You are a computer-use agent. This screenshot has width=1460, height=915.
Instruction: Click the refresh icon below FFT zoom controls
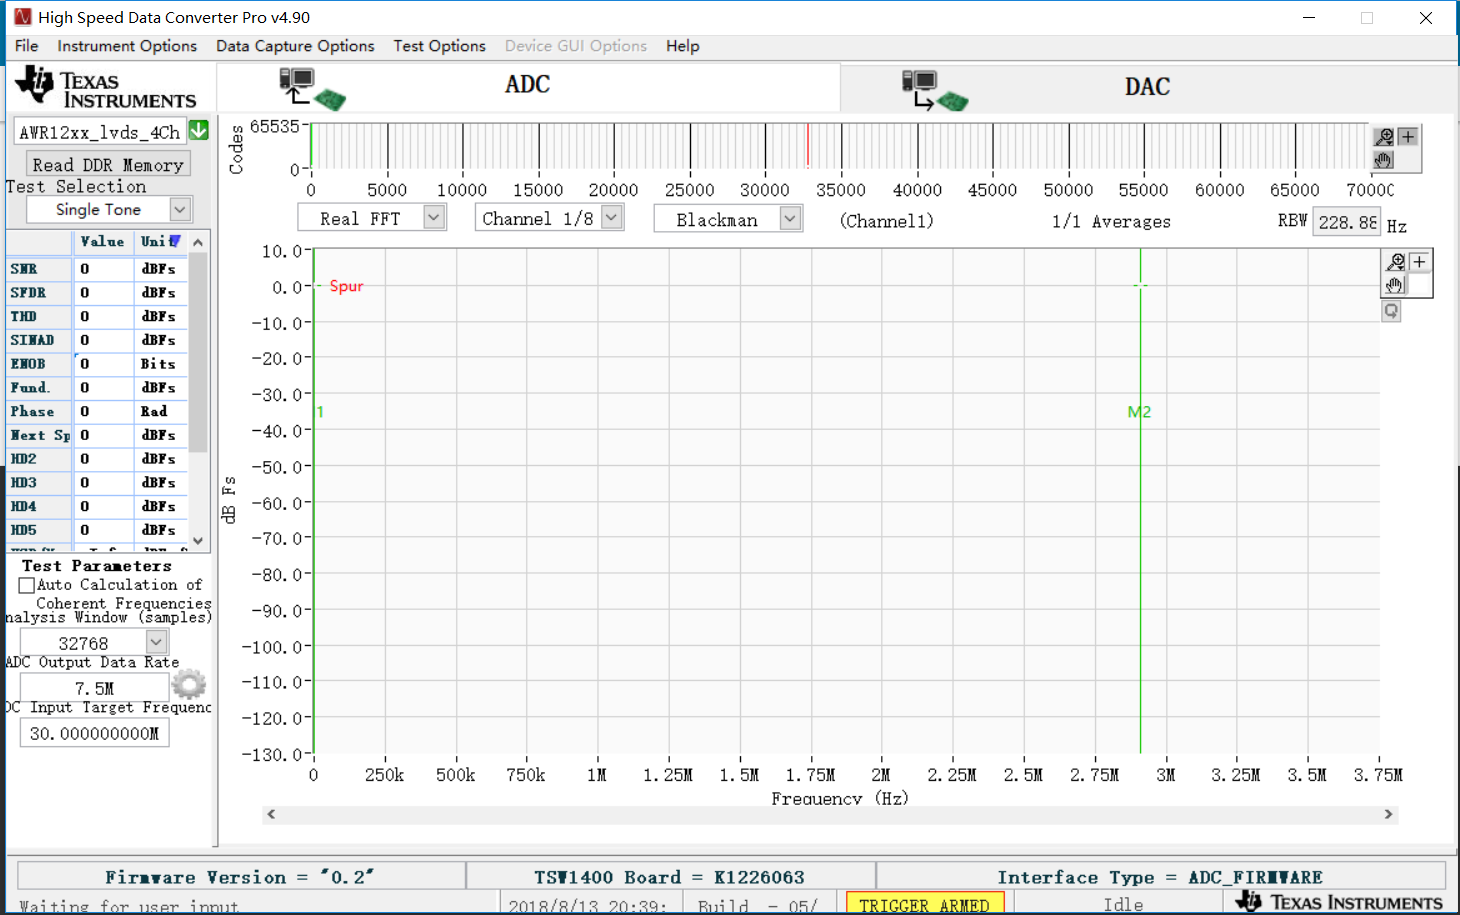tap(1391, 311)
